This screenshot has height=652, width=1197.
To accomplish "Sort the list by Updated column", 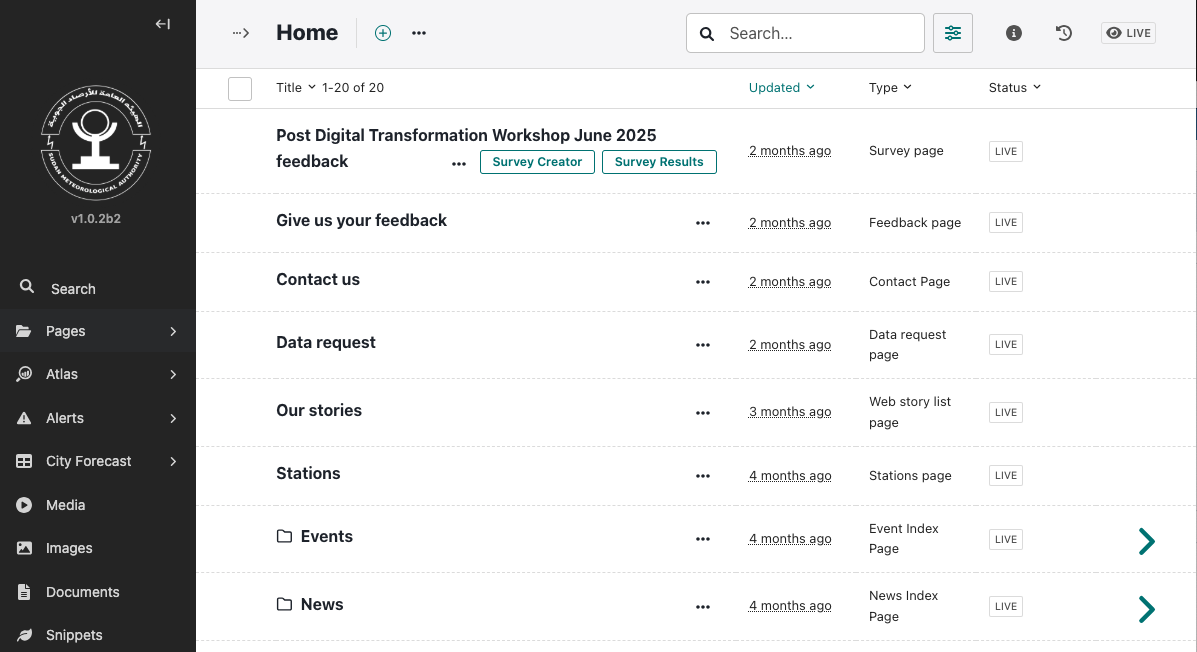I will (x=782, y=87).
